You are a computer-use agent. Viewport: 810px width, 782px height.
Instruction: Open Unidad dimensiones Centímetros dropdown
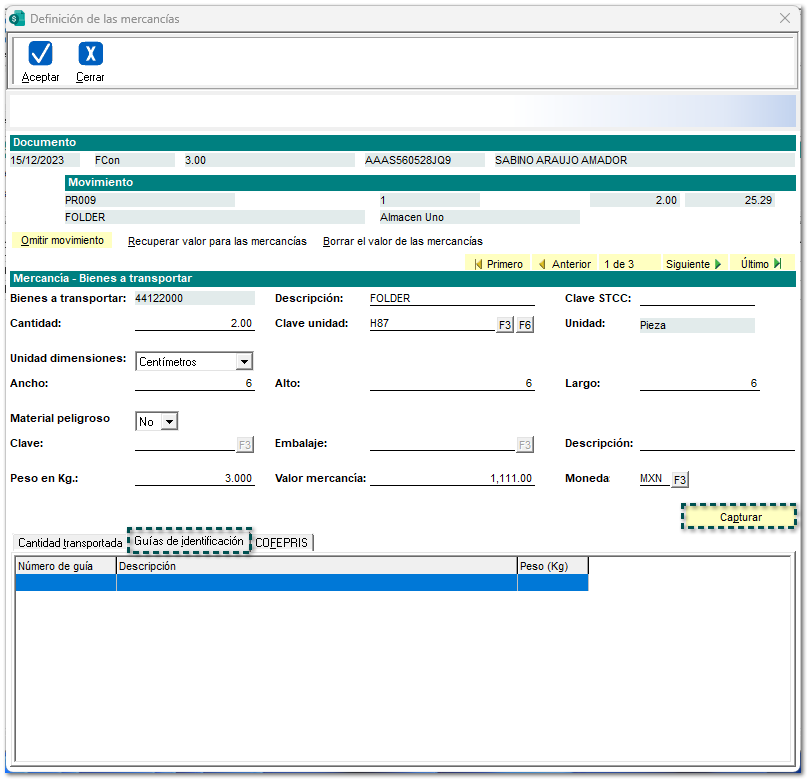pos(244,362)
